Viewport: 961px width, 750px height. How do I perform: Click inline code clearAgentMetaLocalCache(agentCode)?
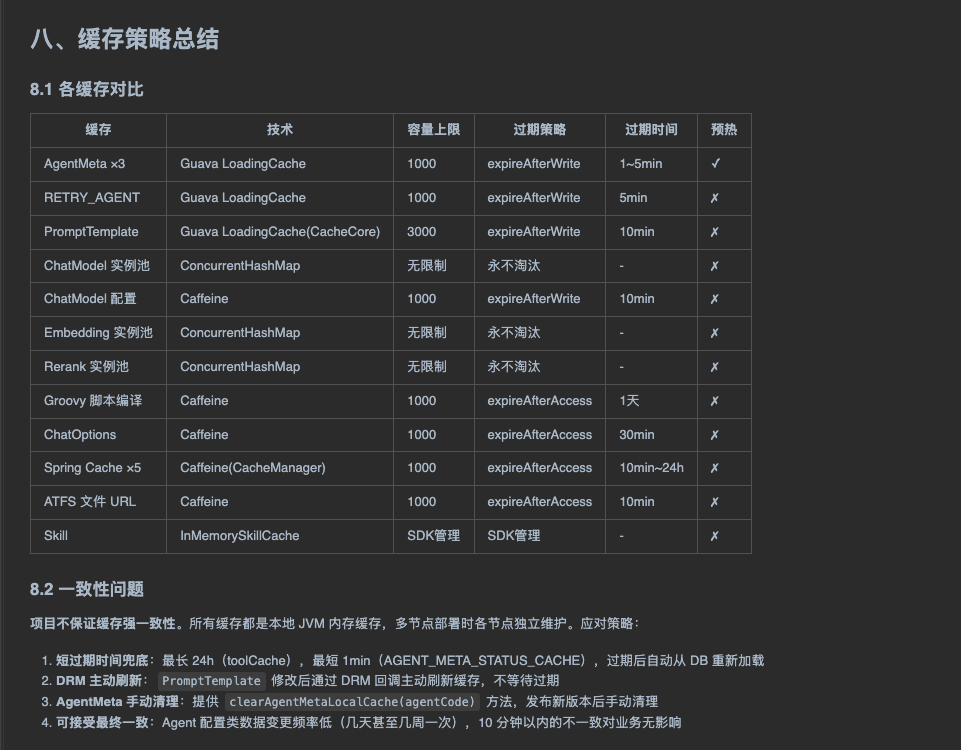[352, 702]
